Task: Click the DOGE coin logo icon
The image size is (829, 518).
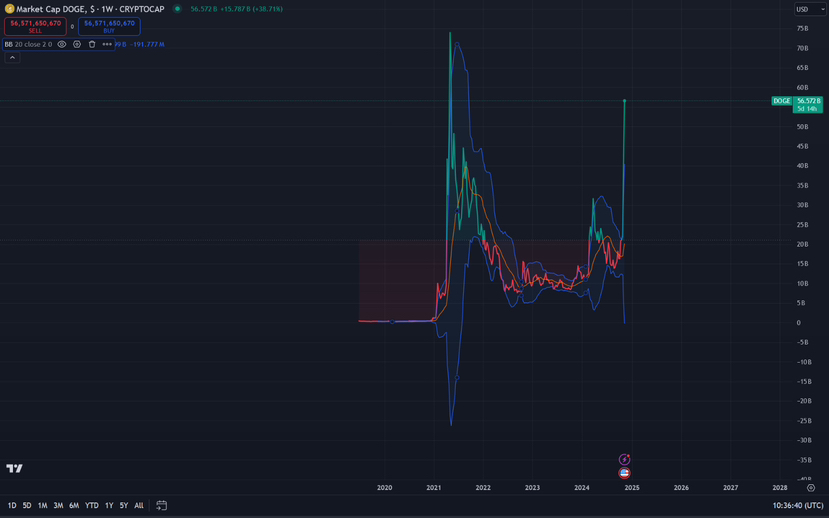Action: point(9,9)
